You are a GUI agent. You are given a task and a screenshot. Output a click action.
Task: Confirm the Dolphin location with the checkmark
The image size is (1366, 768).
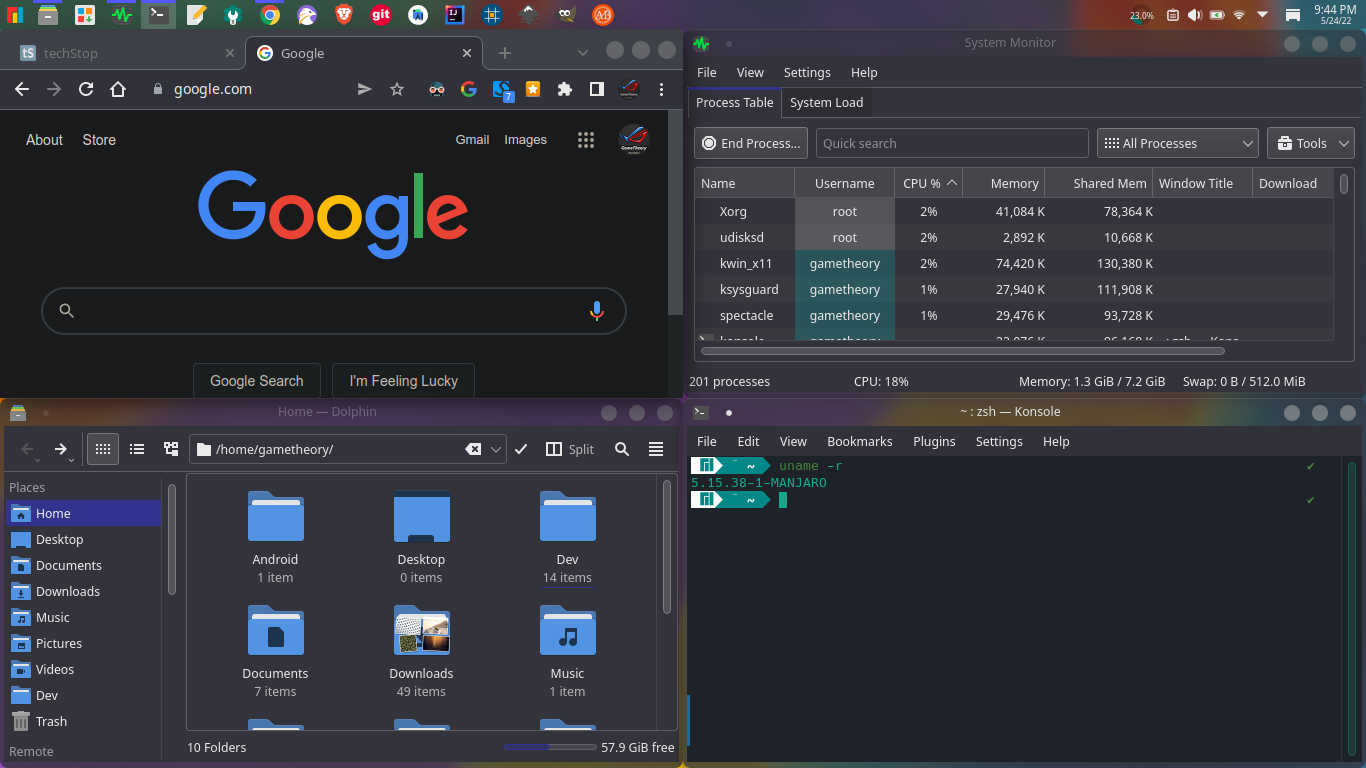pos(521,449)
